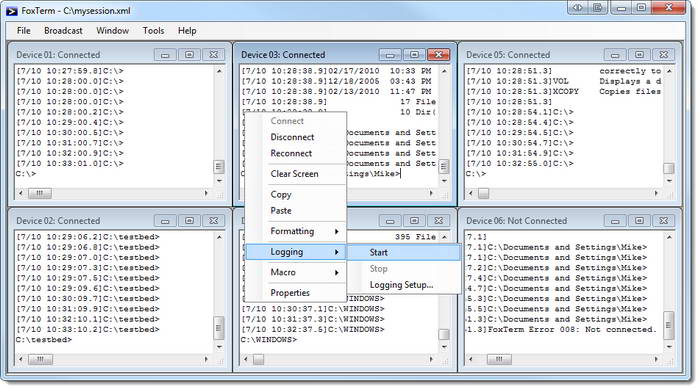Viewport: 700px width, 390px height.
Task: Minimize the Device 03 window
Action: [x=390, y=55]
